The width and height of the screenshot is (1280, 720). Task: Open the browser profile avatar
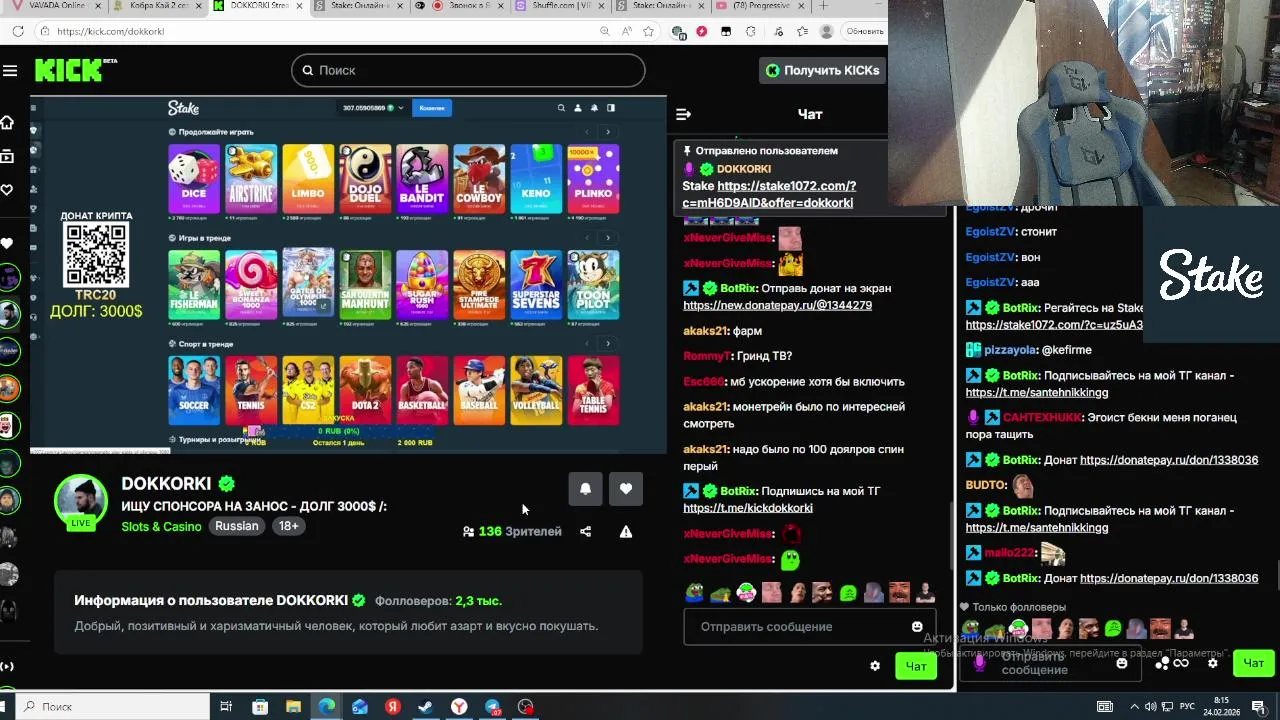click(826, 31)
